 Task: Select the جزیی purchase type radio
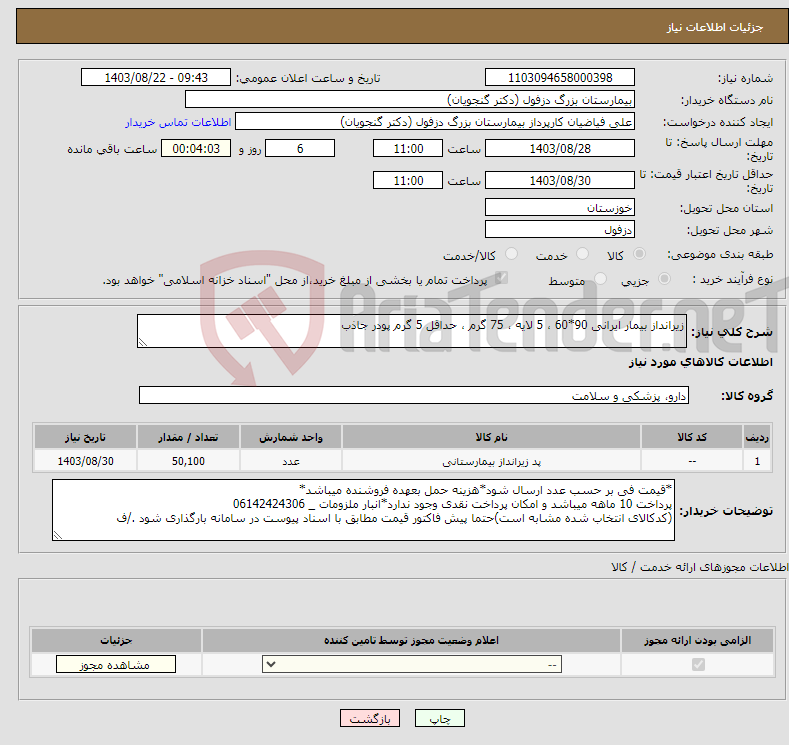[x=664, y=279]
